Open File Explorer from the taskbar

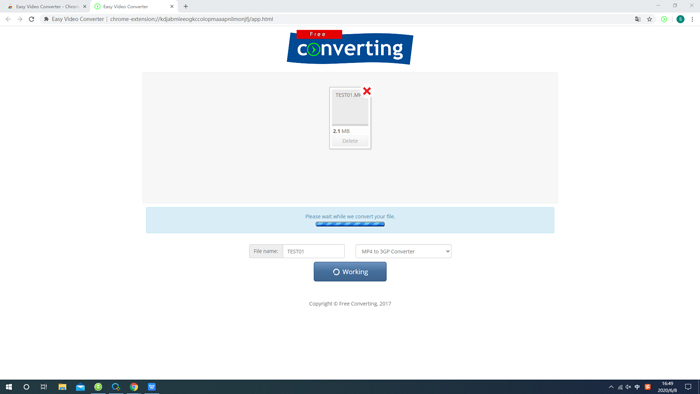(x=62, y=387)
